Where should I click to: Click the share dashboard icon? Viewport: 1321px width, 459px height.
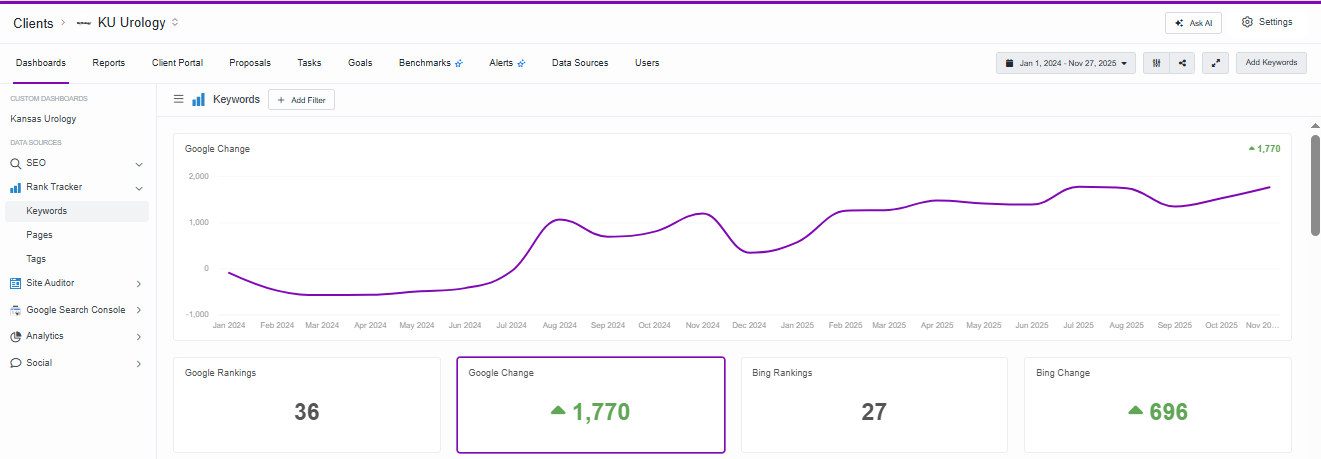pyautogui.click(x=1182, y=63)
